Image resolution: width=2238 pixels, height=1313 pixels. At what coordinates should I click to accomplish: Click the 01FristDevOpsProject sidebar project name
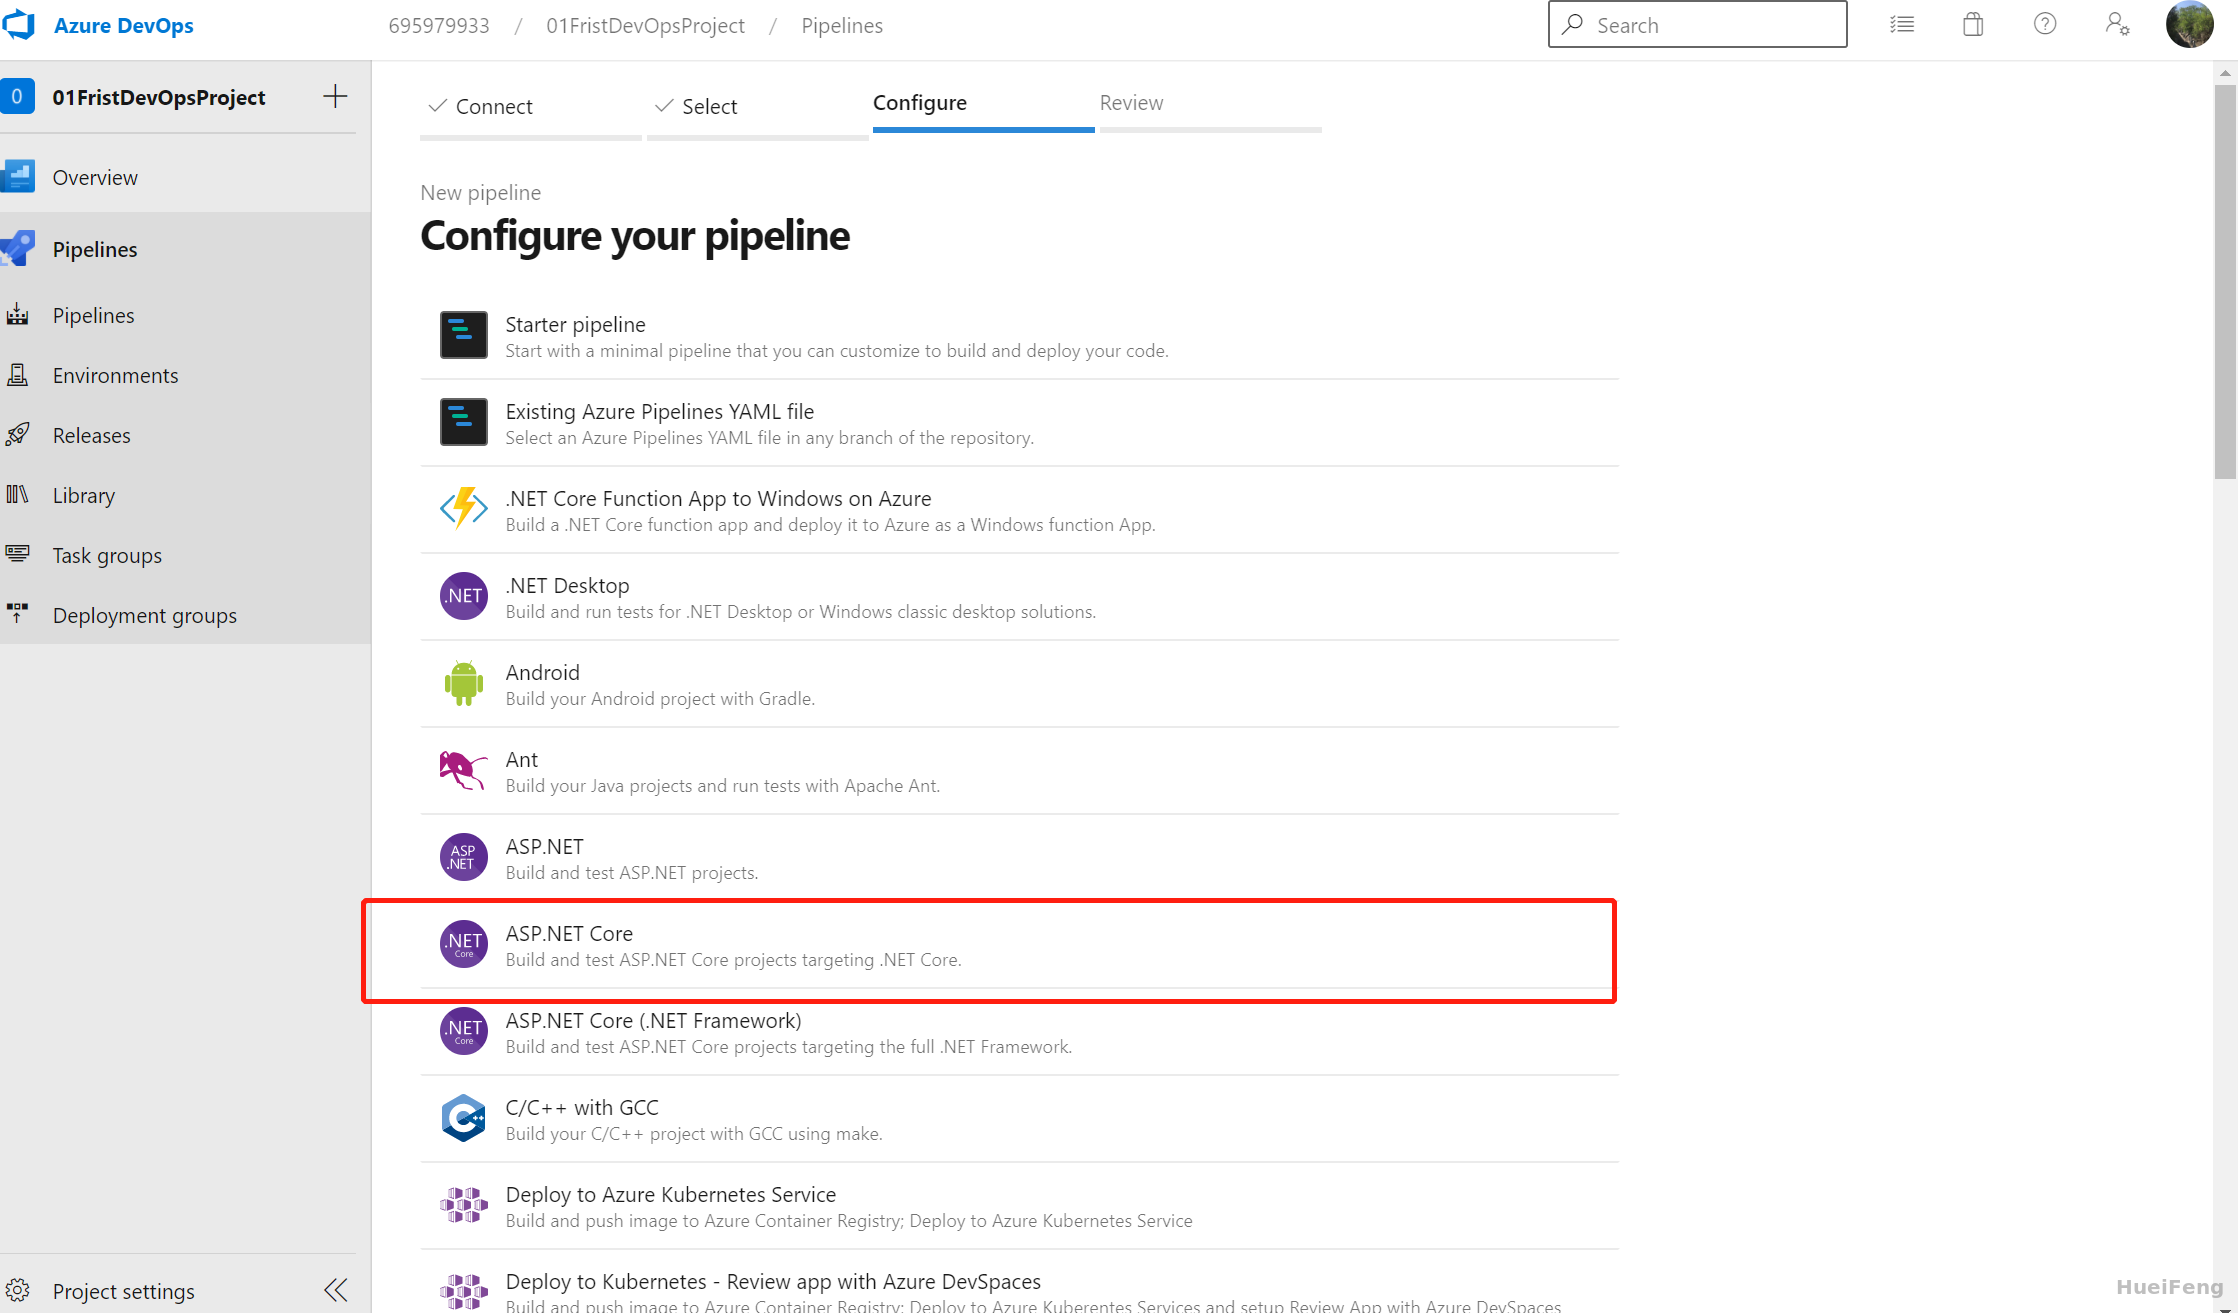pos(159,97)
